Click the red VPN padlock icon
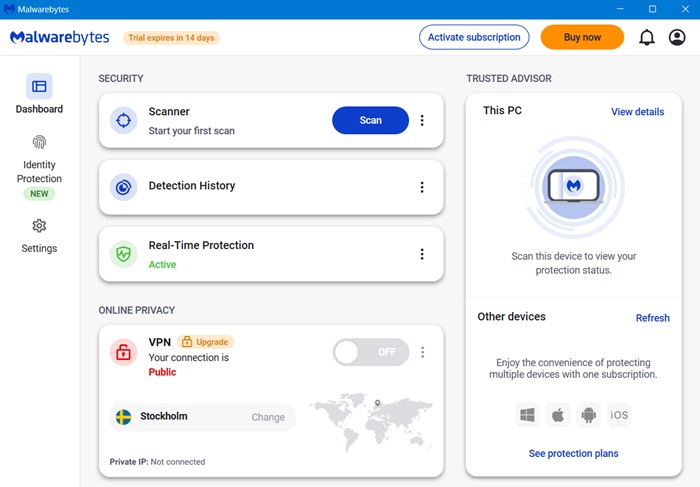The image size is (700, 487). coord(124,352)
